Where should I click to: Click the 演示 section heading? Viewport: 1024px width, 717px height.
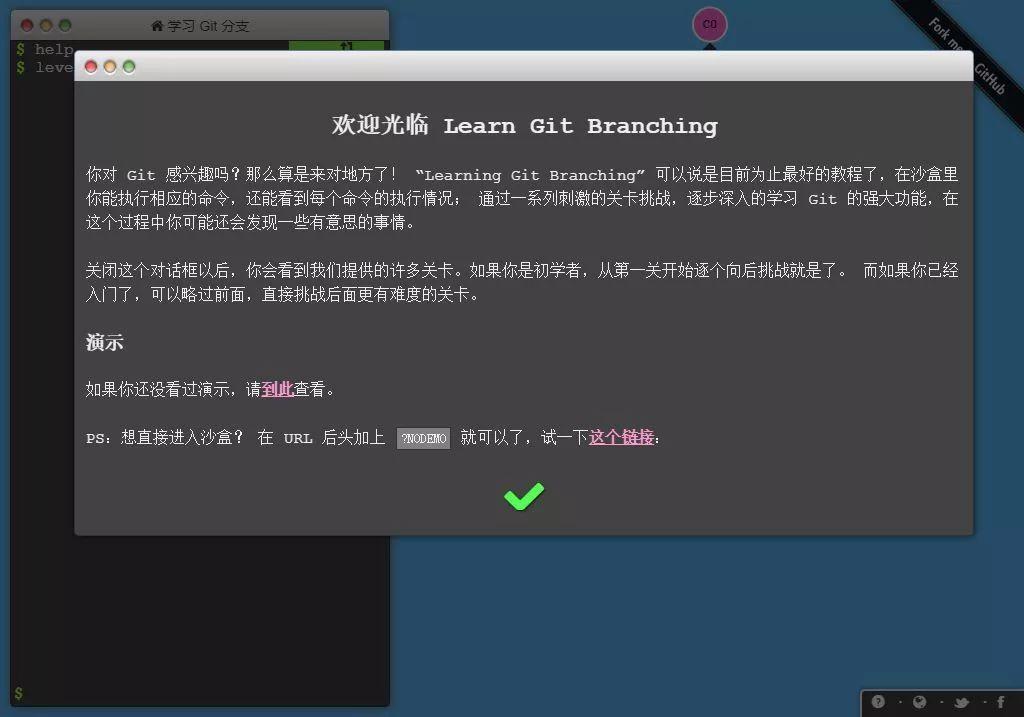click(x=104, y=342)
